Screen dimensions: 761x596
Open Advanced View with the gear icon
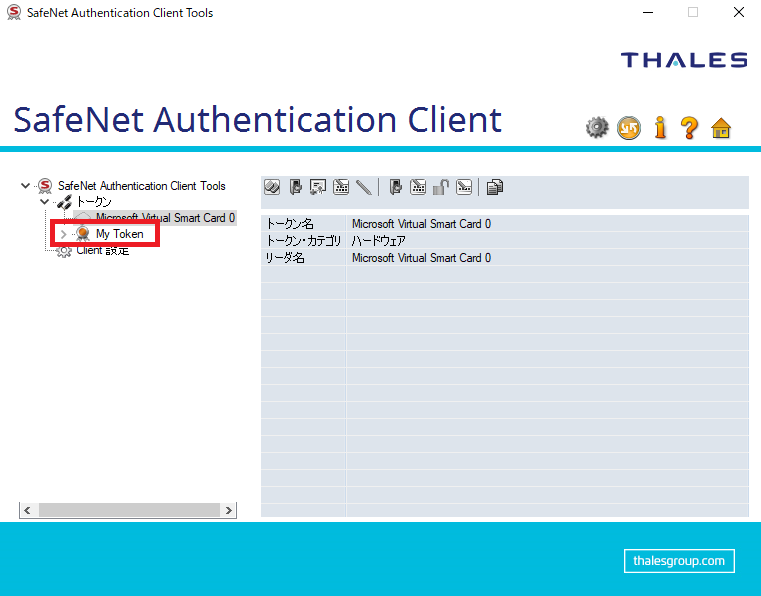(597, 127)
